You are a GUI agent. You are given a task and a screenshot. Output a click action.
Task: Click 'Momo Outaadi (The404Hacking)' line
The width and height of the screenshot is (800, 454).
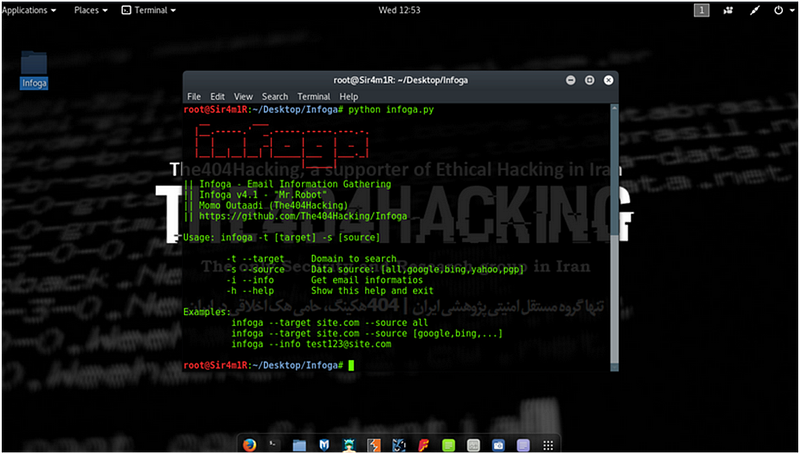coord(273,206)
